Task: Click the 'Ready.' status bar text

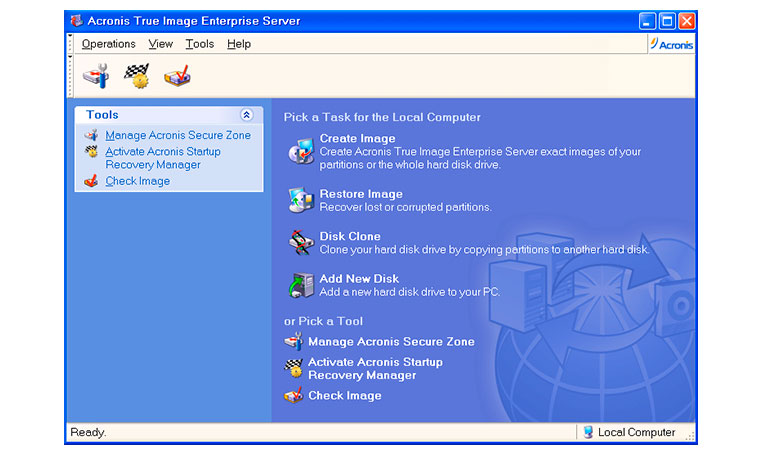Action: click(88, 432)
